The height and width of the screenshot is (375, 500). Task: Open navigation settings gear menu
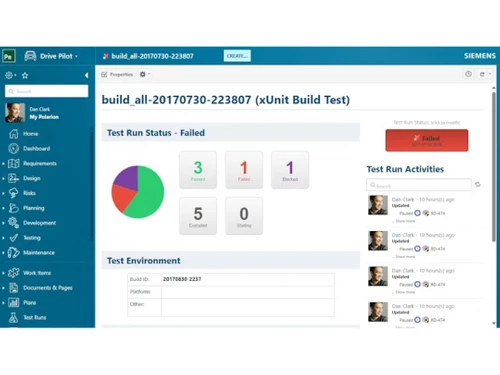click(x=10, y=75)
